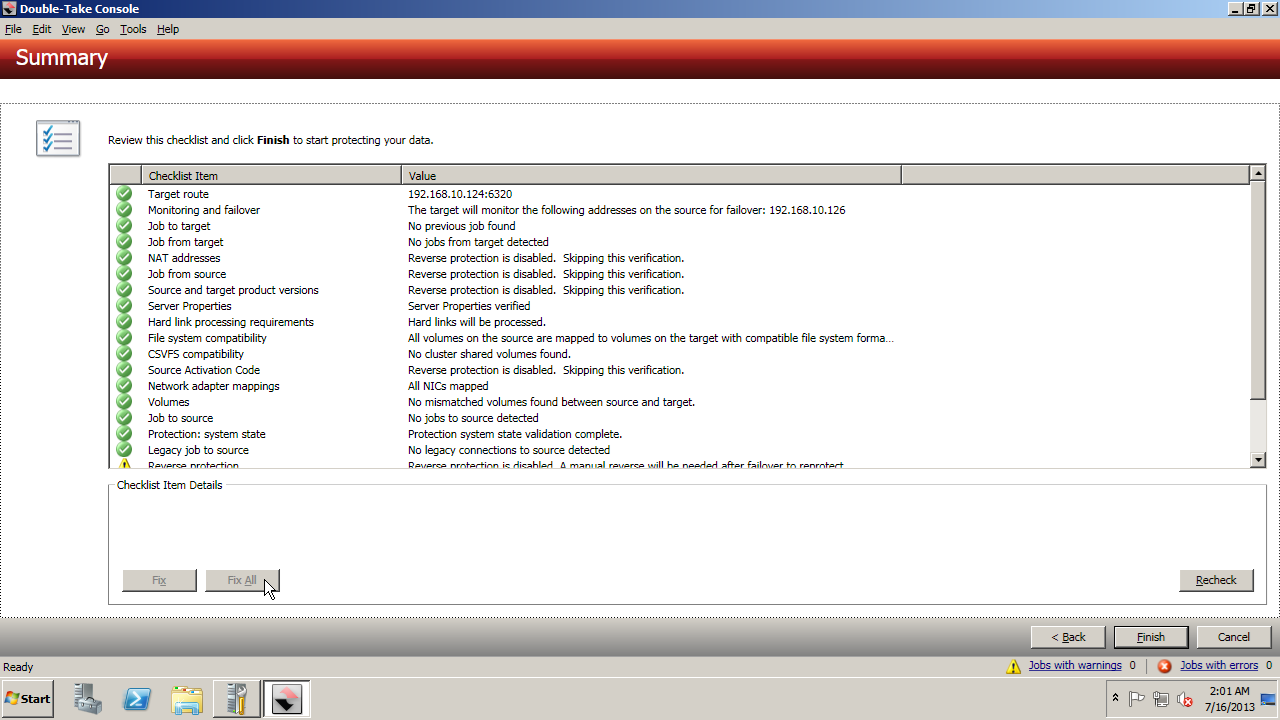Click check icon for Network adapter mappings
The width and height of the screenshot is (1280, 720).
pyautogui.click(x=124, y=386)
